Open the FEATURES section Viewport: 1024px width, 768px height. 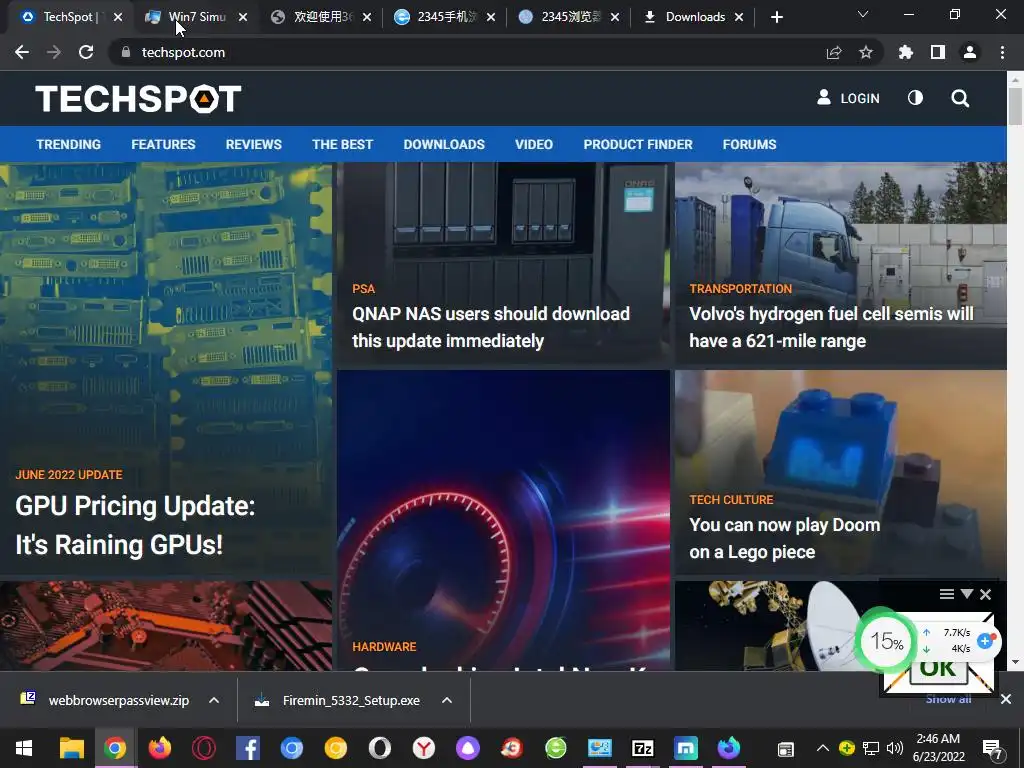(163, 144)
